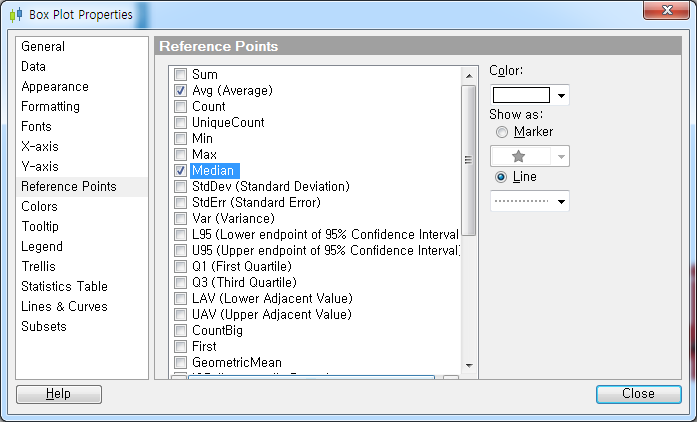Check the Max reference point
Image resolution: width=697 pixels, height=422 pixels.
(180, 154)
